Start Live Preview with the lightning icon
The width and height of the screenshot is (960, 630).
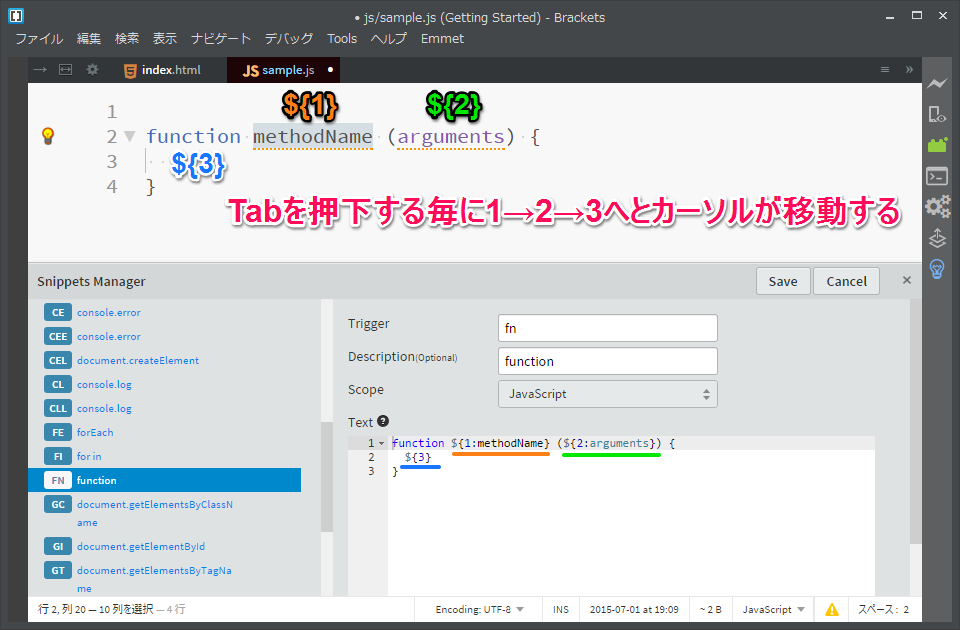point(937,83)
